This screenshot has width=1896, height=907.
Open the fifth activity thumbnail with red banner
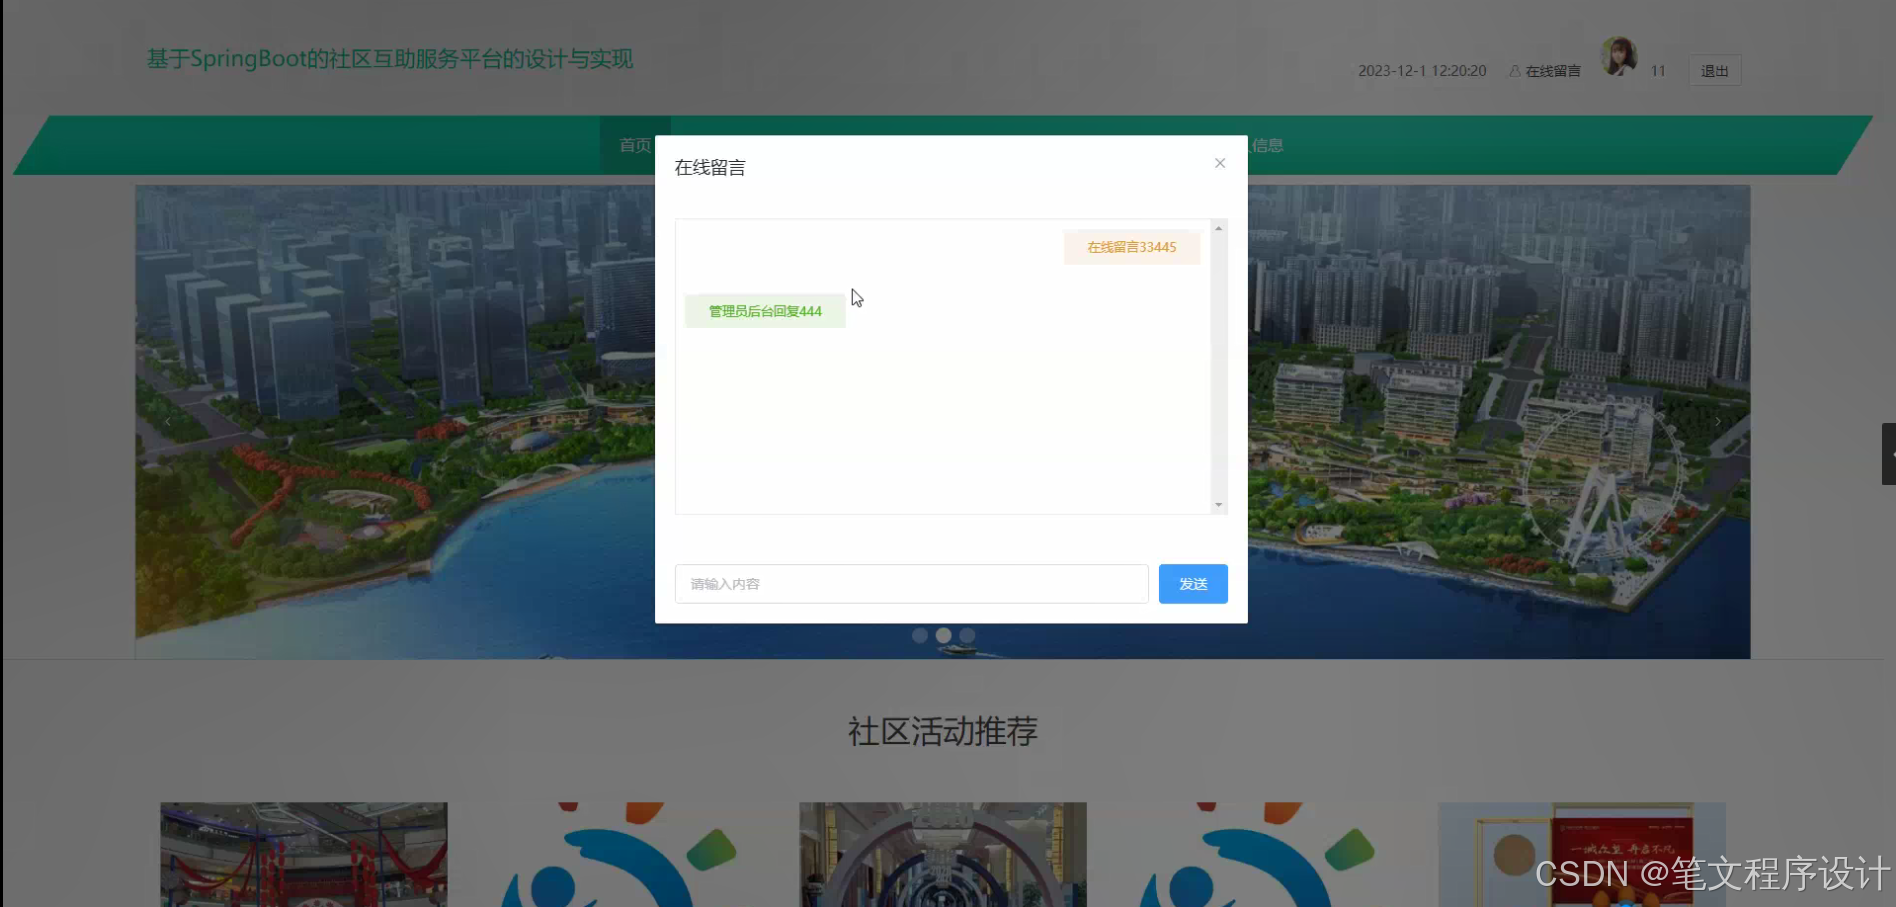1582,854
